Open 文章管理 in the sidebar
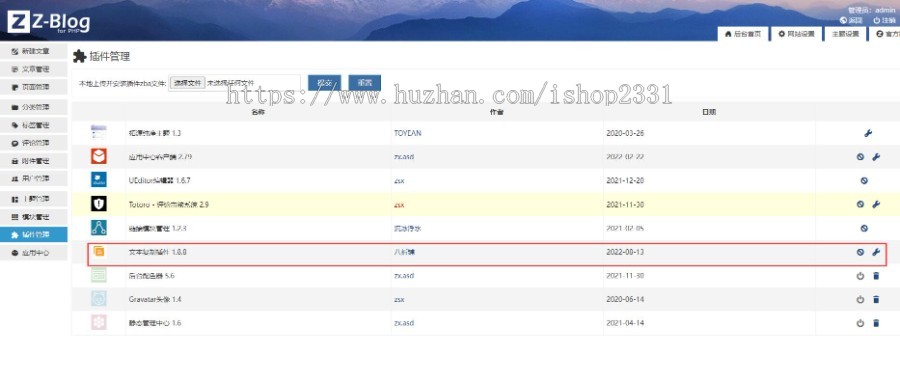 (x=34, y=69)
